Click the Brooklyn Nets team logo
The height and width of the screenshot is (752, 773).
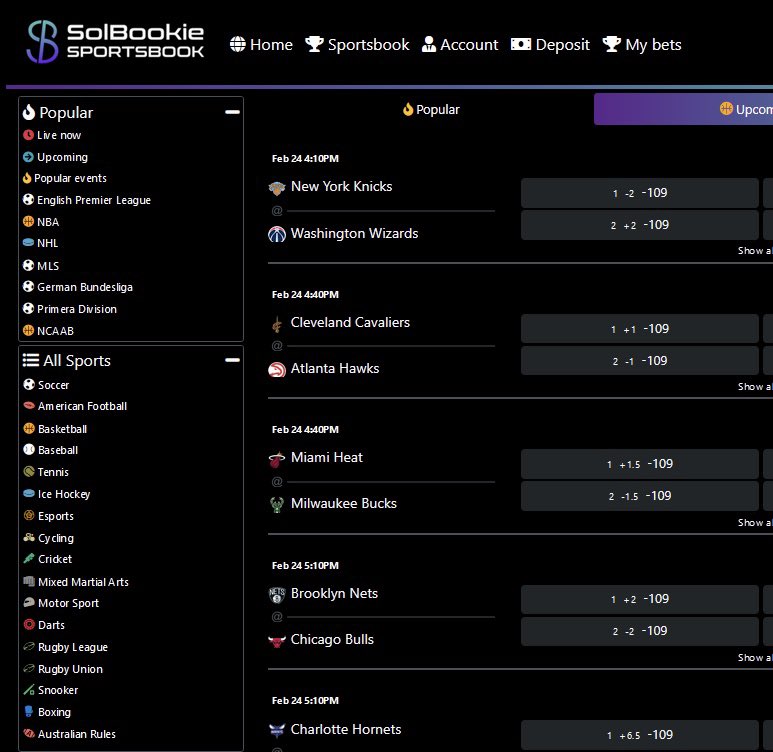(277, 595)
